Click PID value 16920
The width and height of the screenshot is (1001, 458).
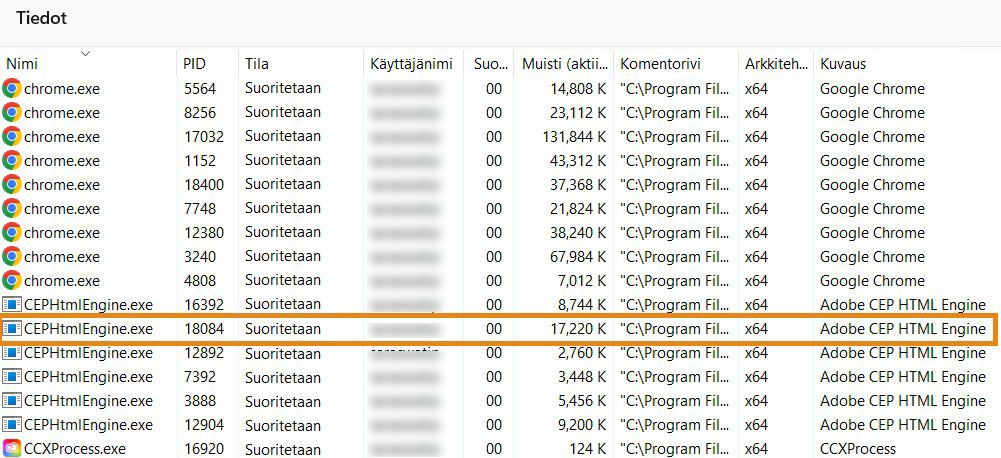(204, 448)
